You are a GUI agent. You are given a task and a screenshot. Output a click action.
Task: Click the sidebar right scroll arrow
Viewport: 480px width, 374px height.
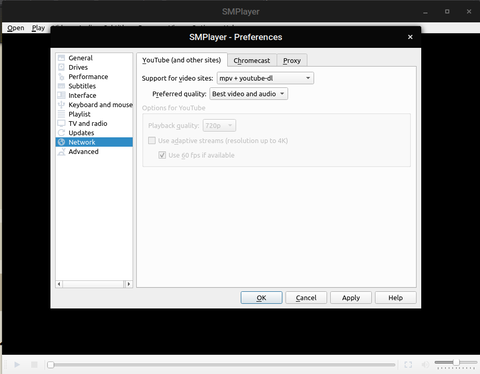tap(129, 284)
